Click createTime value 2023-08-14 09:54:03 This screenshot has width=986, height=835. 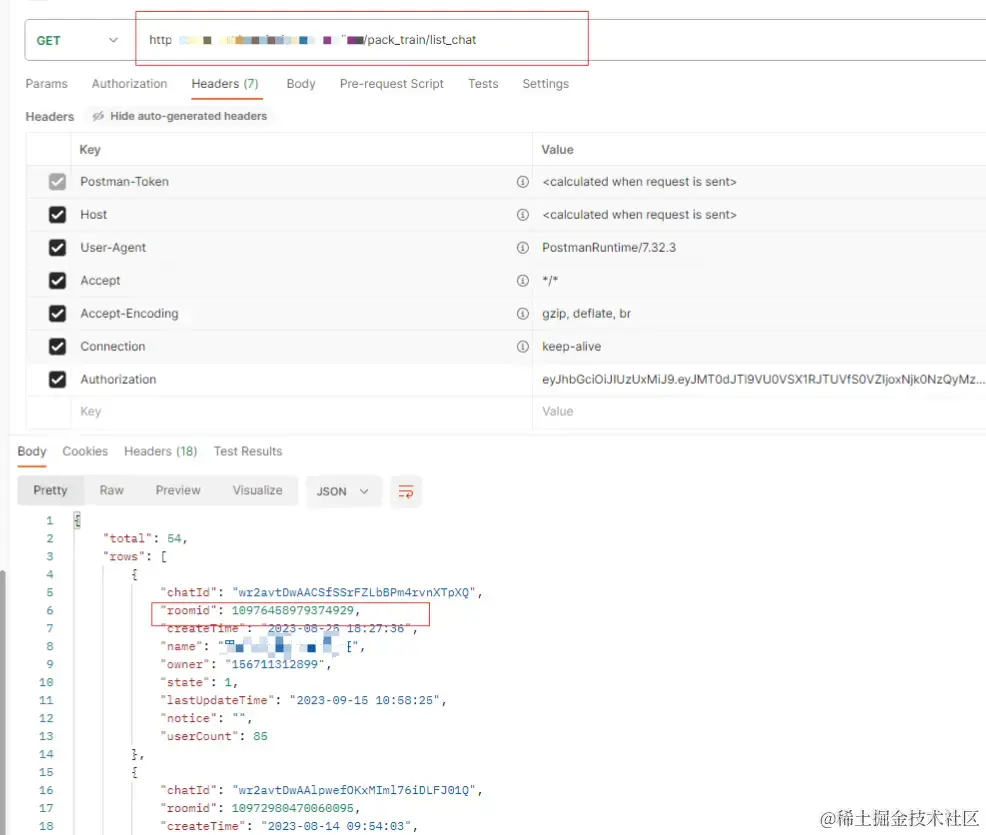coord(336,826)
